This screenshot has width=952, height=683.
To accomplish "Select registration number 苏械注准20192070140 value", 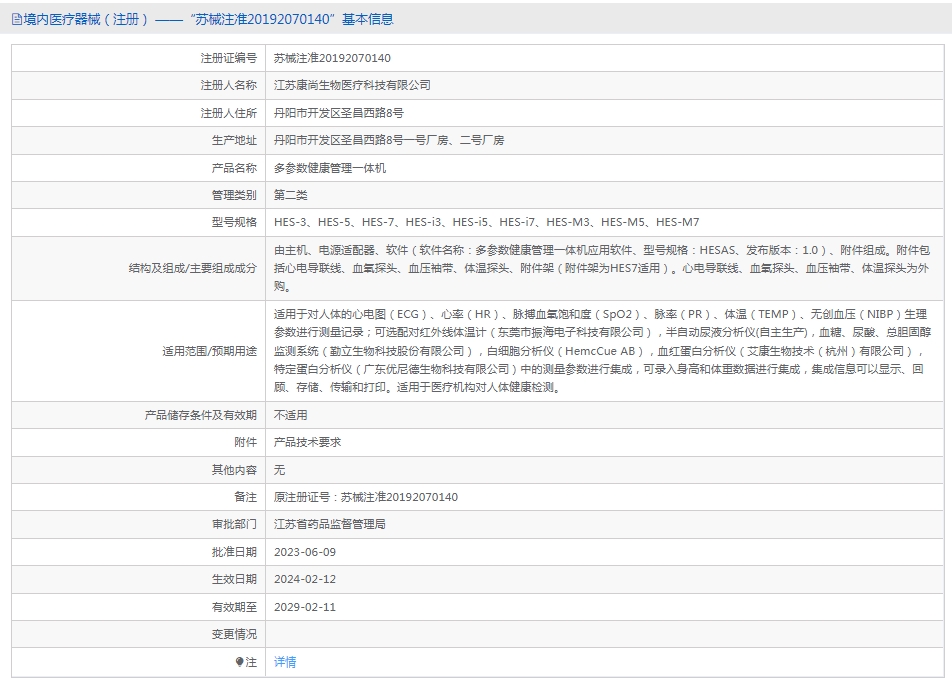I will click(332, 58).
